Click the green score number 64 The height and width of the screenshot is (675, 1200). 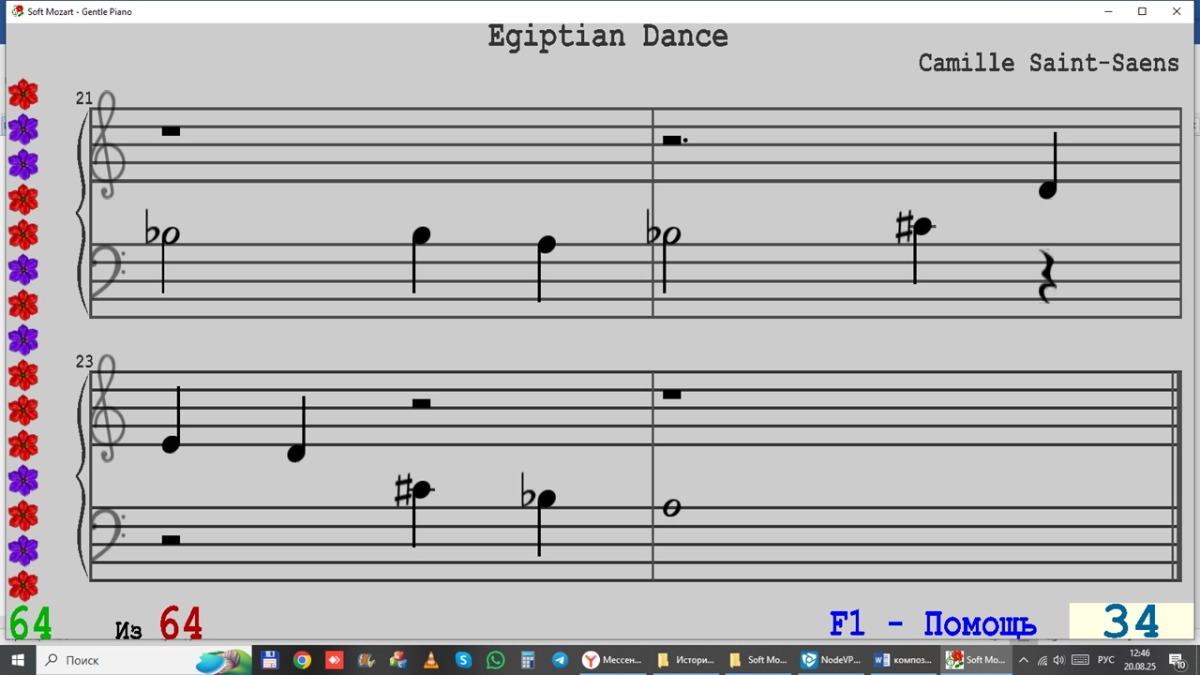click(x=30, y=623)
